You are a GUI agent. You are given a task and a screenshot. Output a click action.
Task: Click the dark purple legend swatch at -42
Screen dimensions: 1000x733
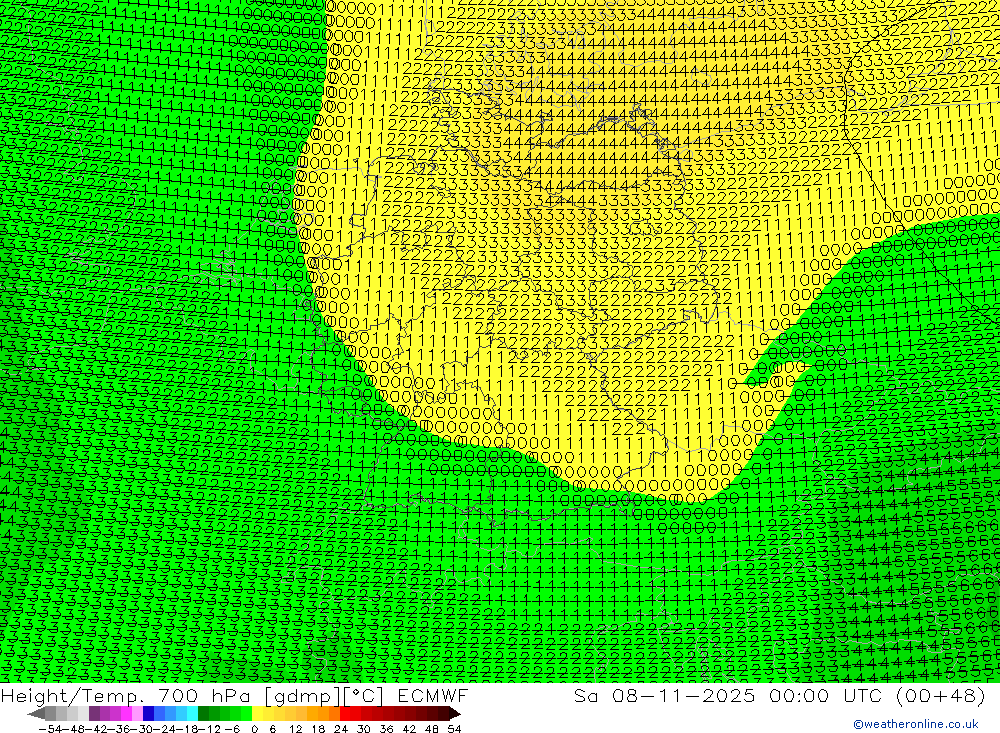[94, 713]
